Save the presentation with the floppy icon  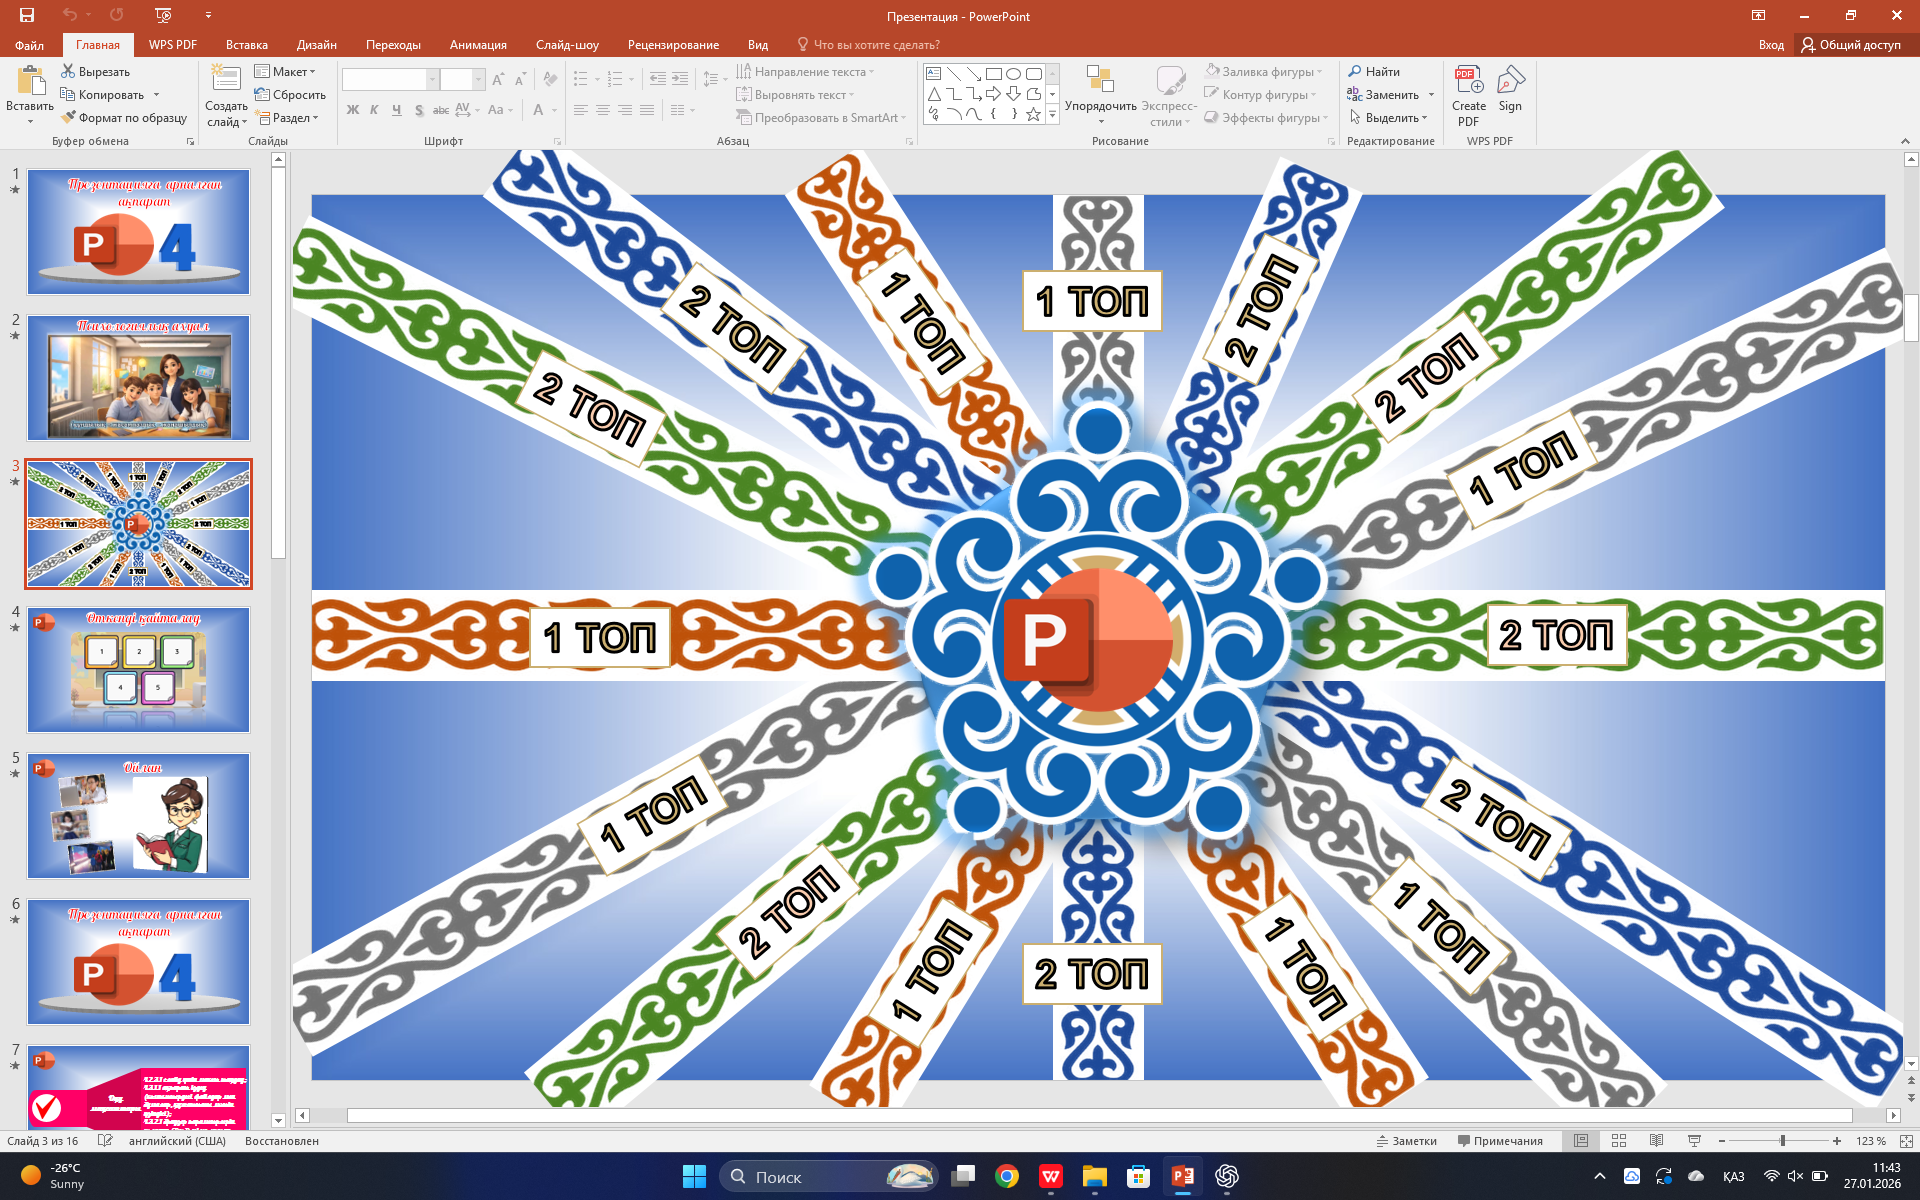click(x=27, y=15)
